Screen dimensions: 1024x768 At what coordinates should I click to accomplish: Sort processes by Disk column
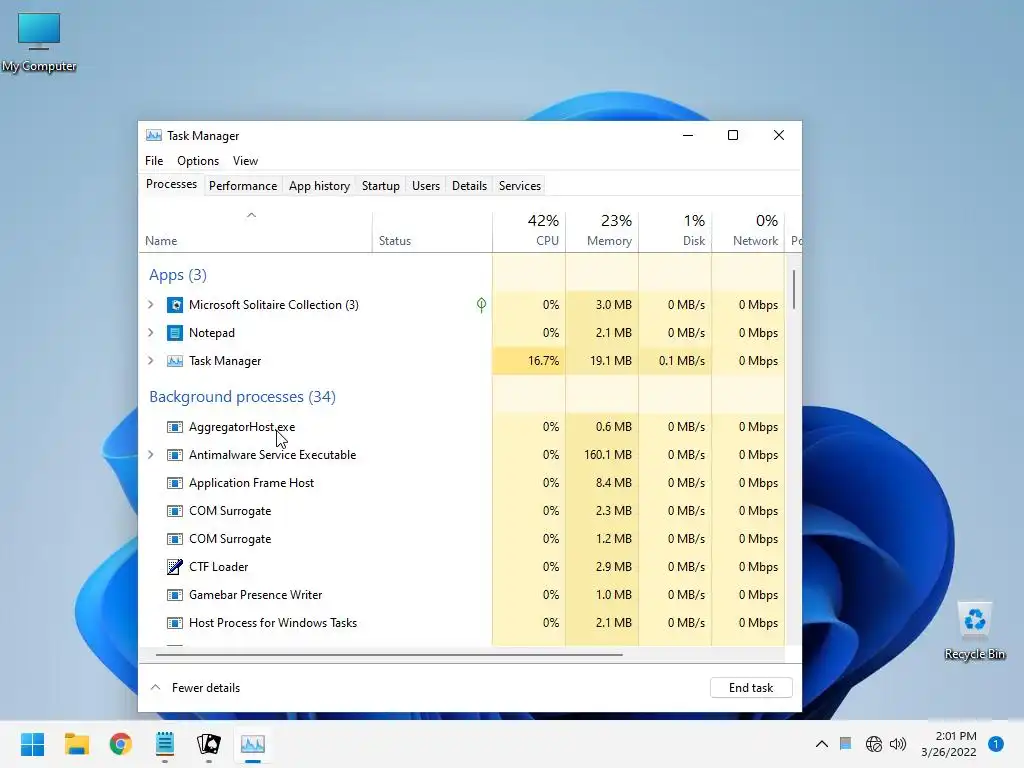(x=675, y=231)
